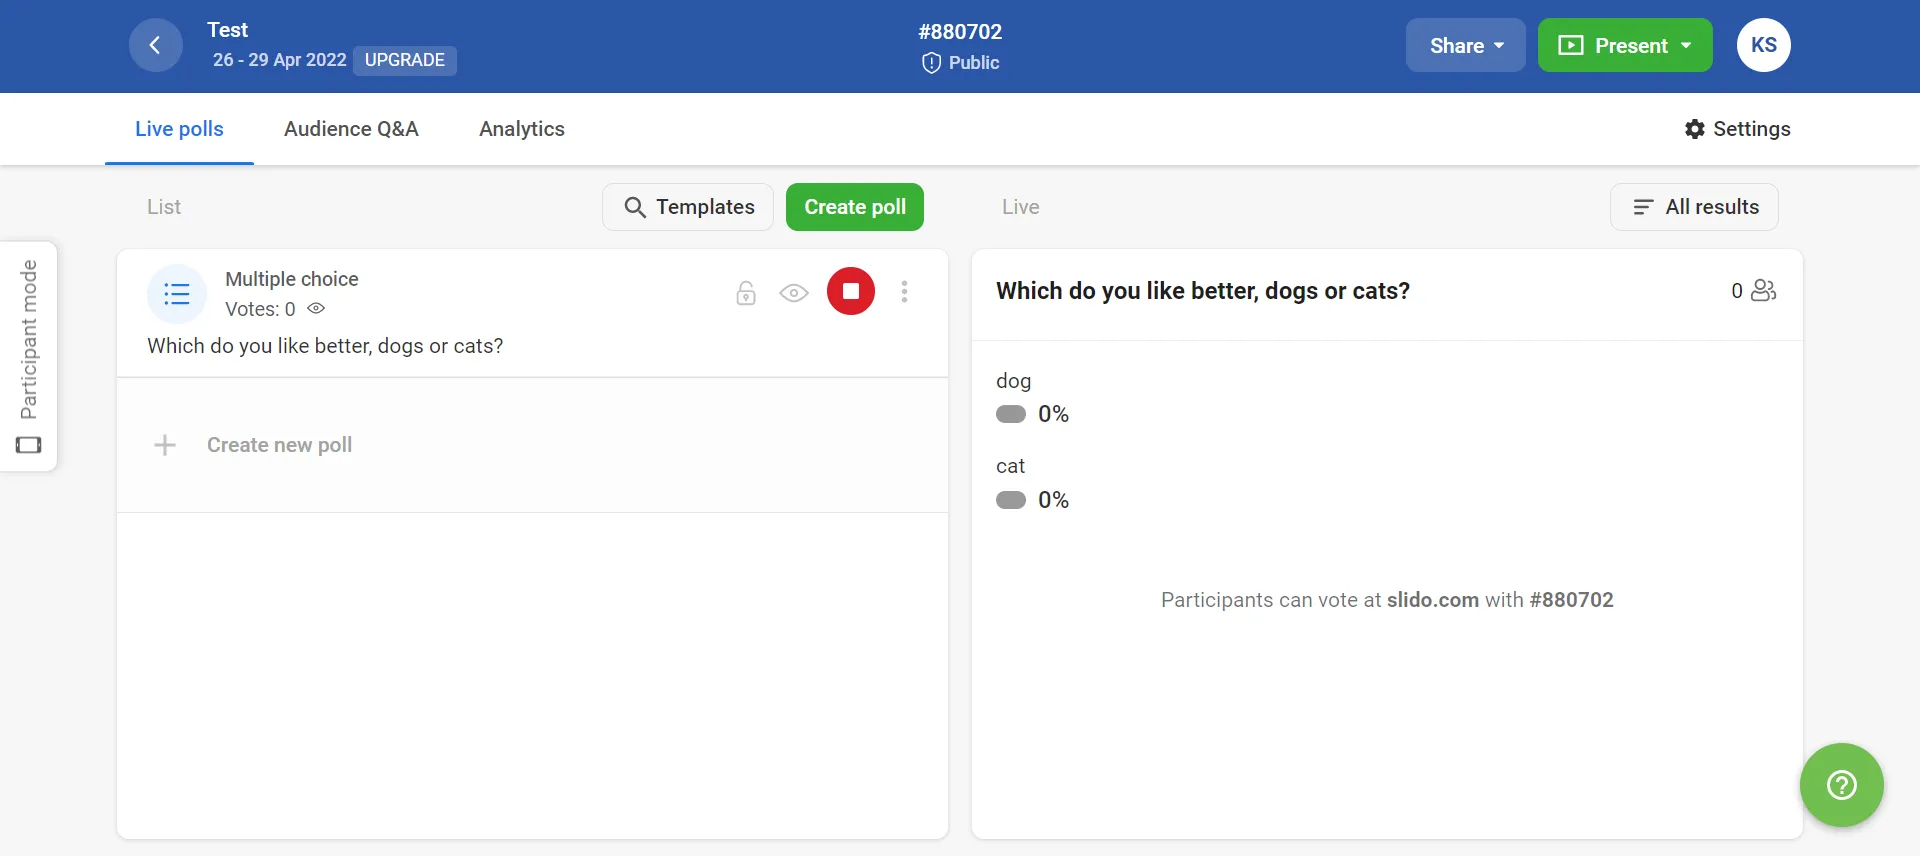
Task: Expand the Share dropdown
Action: (1465, 45)
